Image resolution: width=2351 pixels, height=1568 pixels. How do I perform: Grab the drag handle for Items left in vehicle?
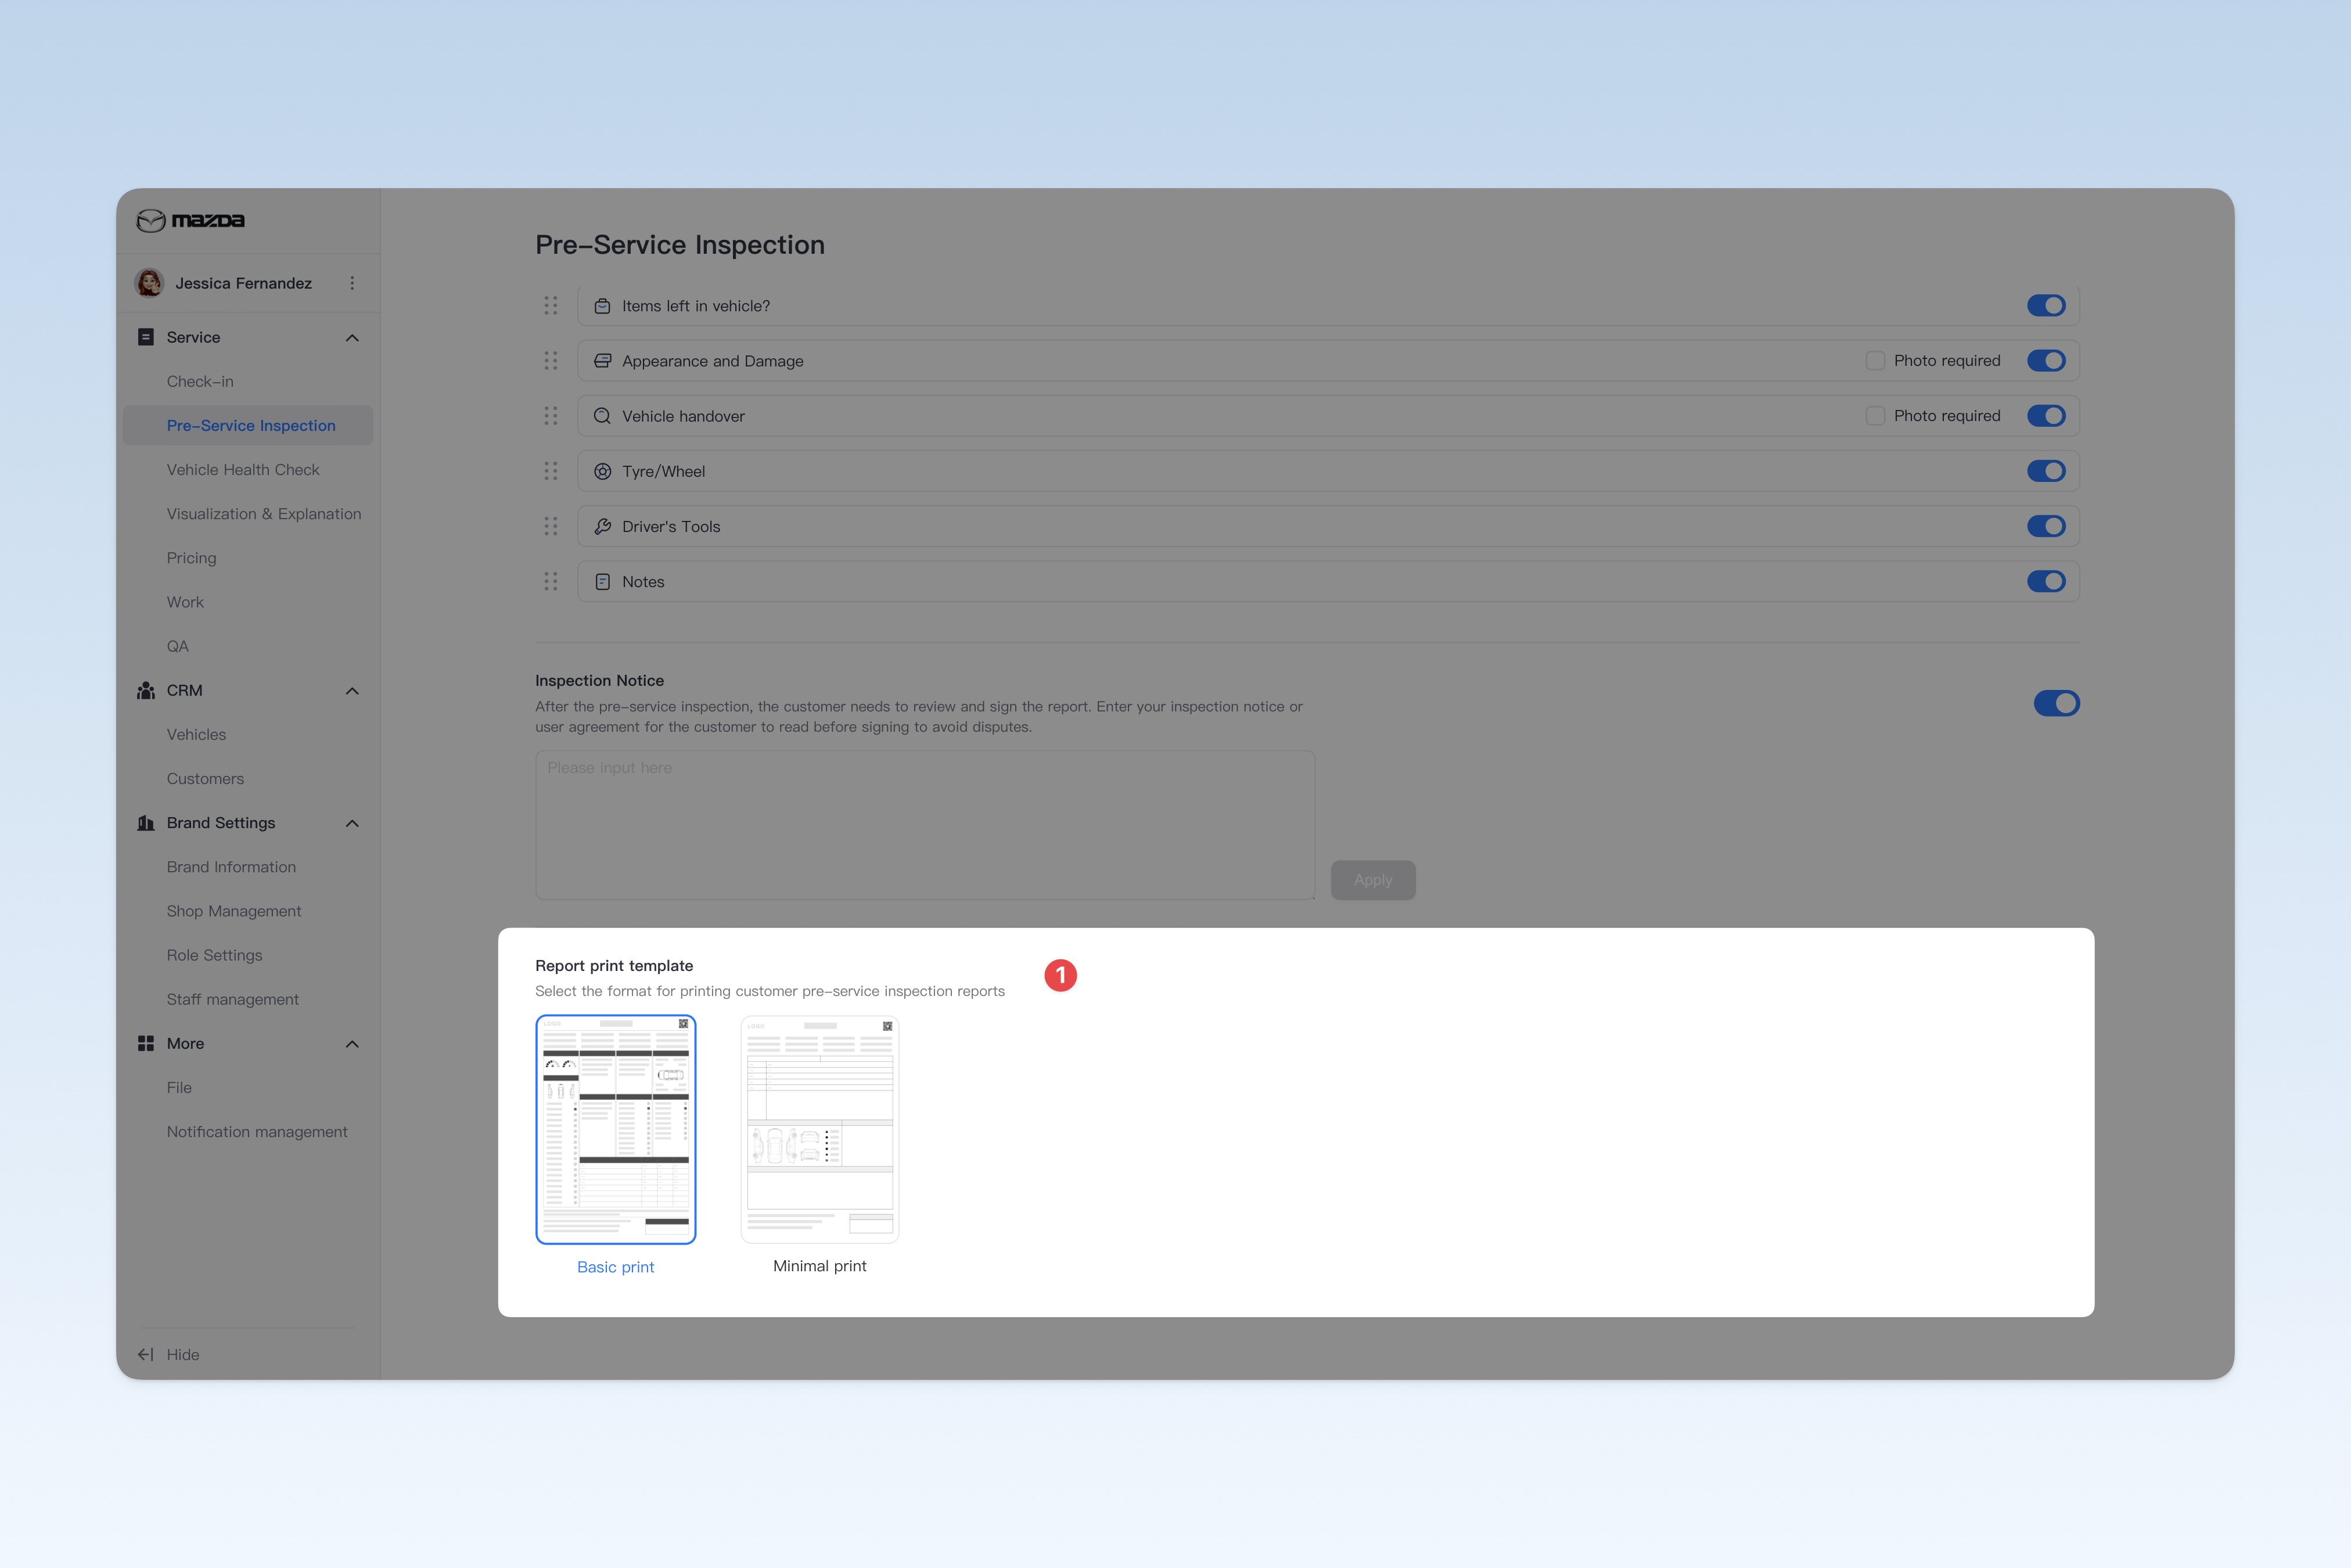click(x=551, y=305)
